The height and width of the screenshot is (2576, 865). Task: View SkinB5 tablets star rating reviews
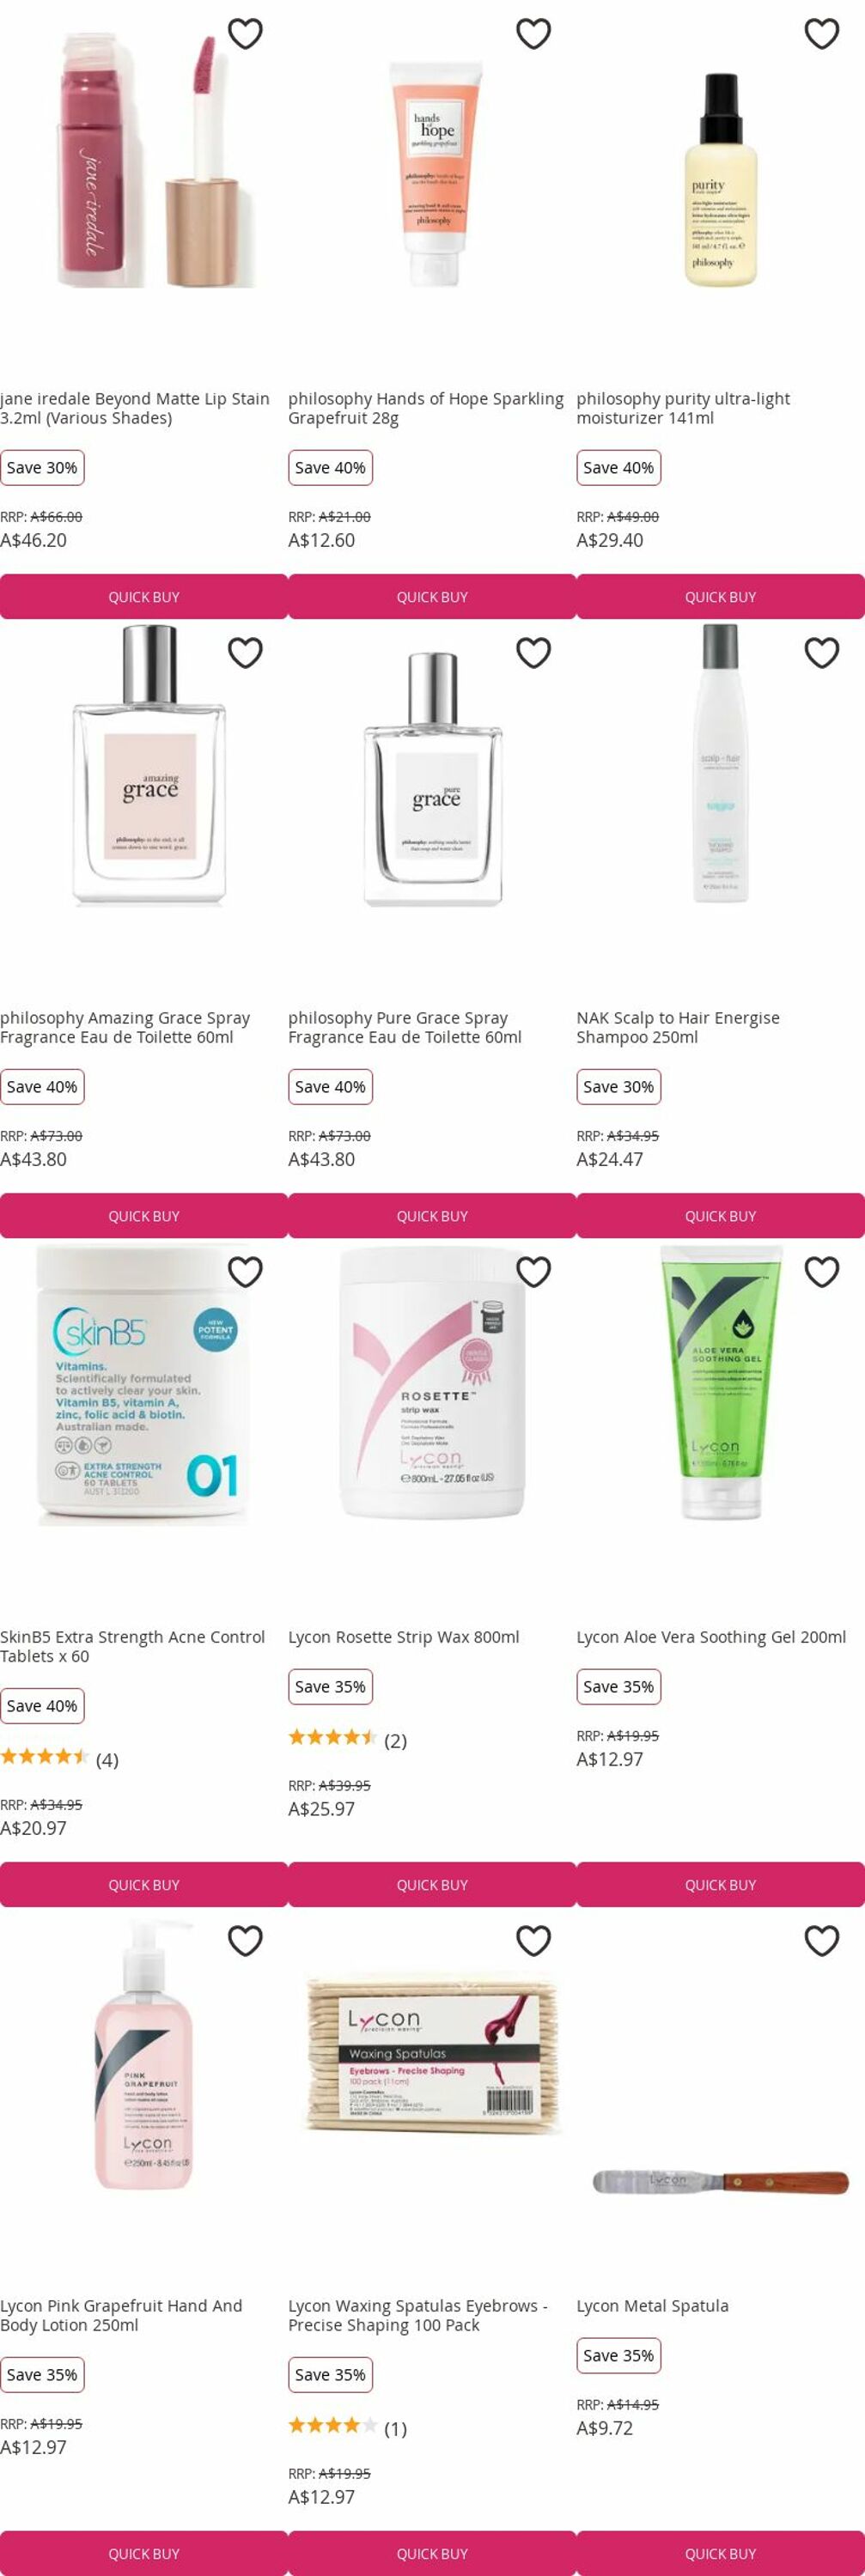coord(59,1759)
